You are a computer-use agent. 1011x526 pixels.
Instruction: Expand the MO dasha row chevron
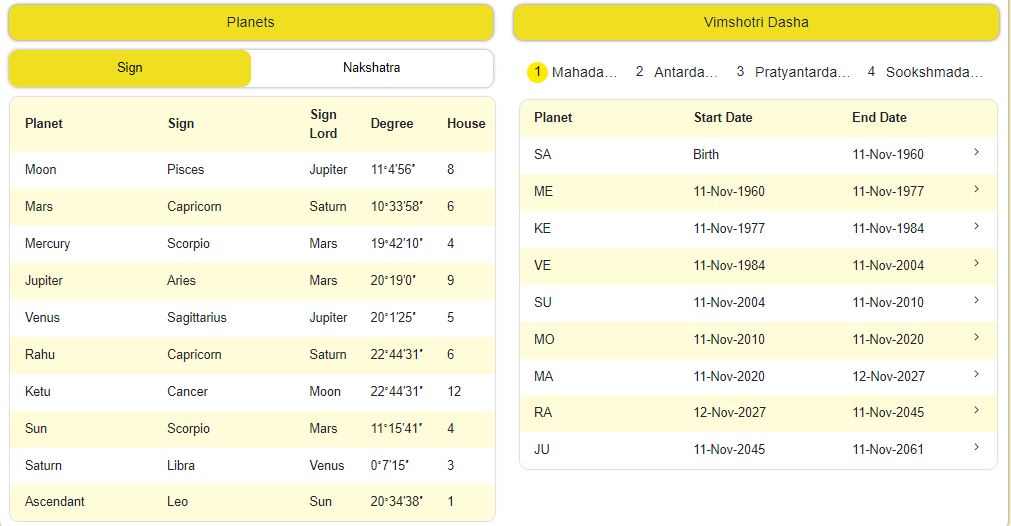976,337
